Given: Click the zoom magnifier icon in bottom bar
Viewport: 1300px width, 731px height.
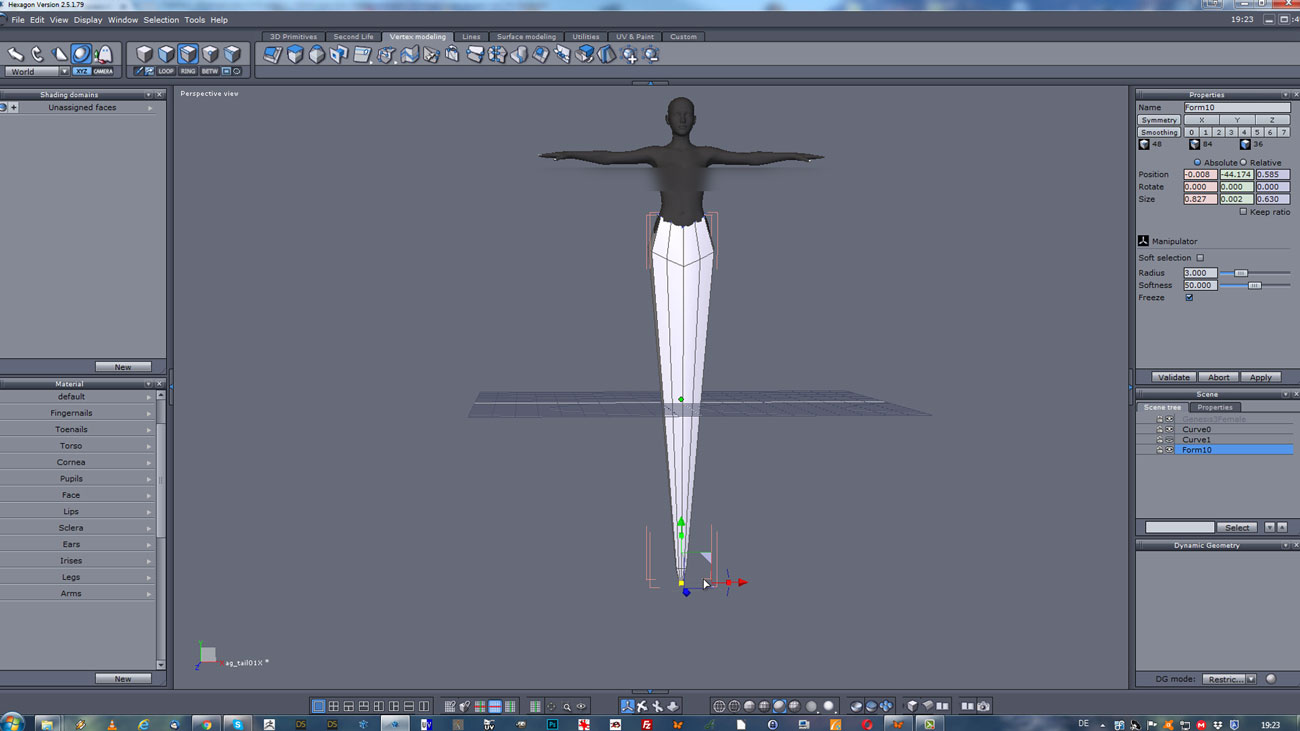Looking at the screenshot, I should point(566,706).
